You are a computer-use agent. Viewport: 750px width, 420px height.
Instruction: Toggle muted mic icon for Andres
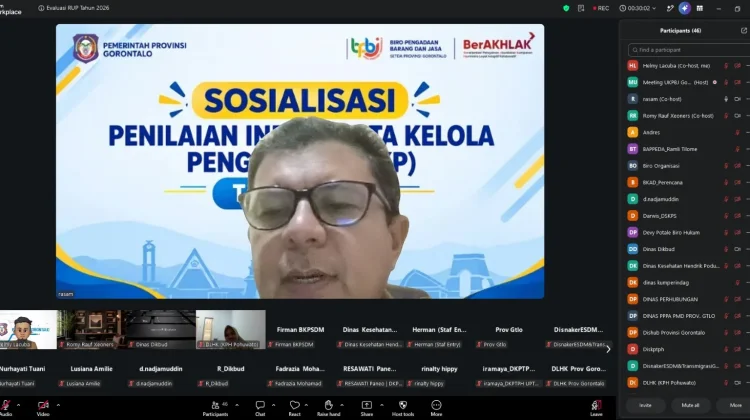click(737, 133)
